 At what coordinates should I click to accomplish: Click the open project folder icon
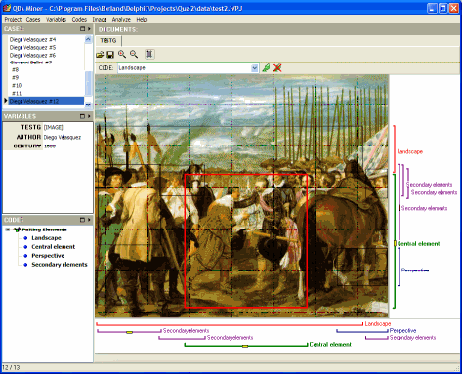(x=100, y=55)
